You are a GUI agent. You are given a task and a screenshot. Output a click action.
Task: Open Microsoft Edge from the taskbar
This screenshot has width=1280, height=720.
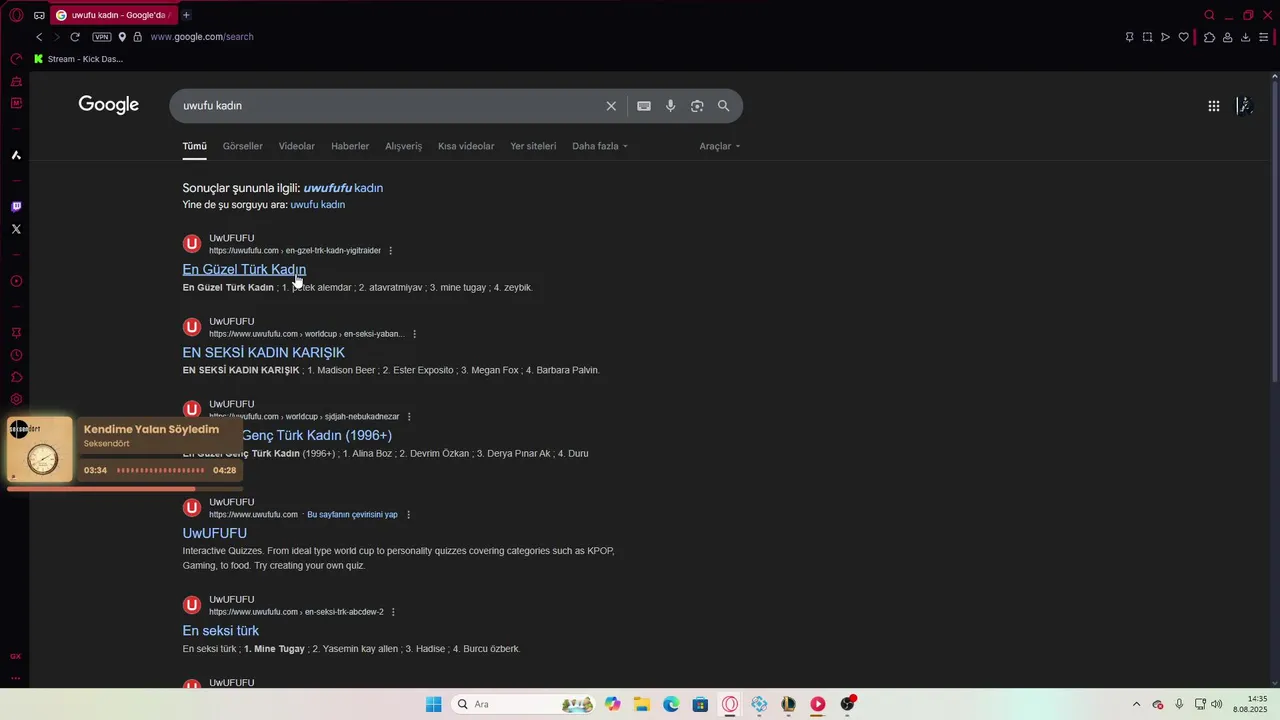pos(671,704)
